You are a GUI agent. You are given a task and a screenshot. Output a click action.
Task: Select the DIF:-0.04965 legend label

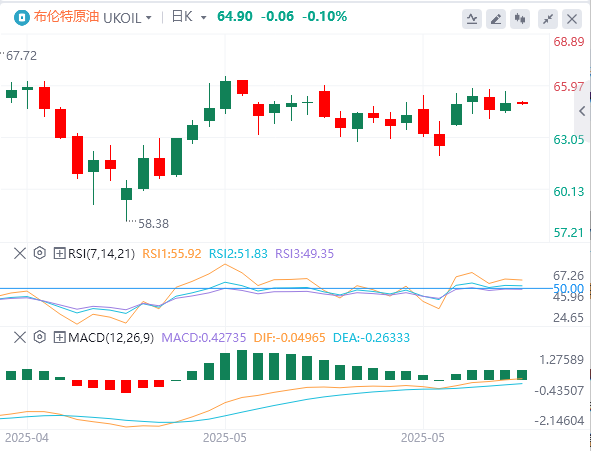(289, 338)
